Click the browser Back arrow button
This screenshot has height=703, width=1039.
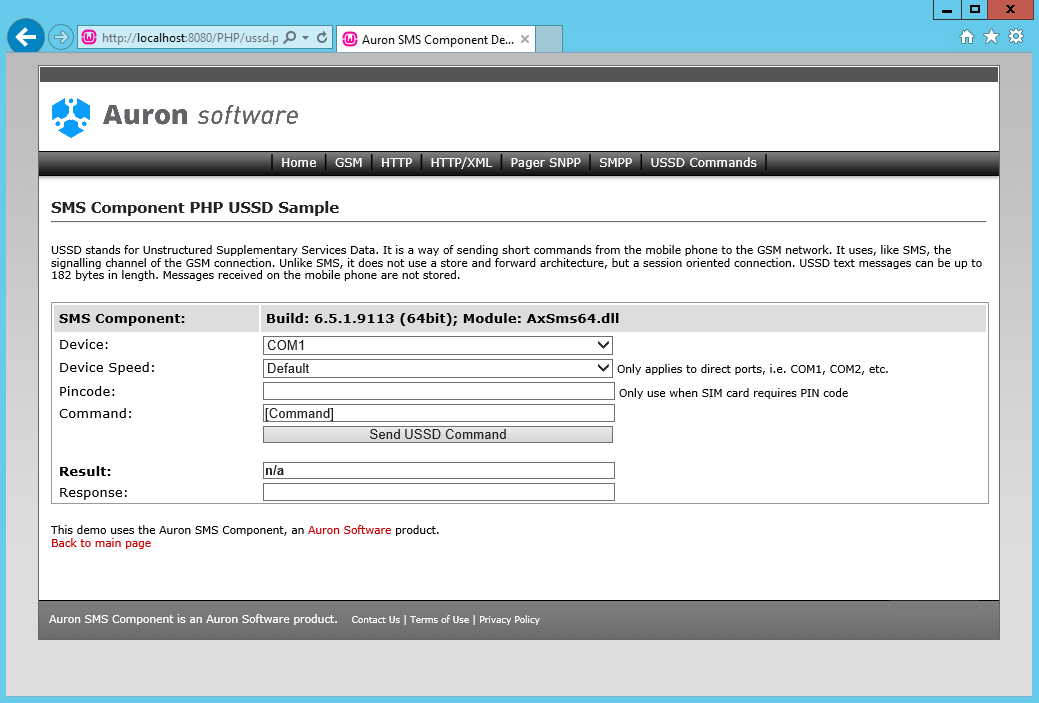26,37
